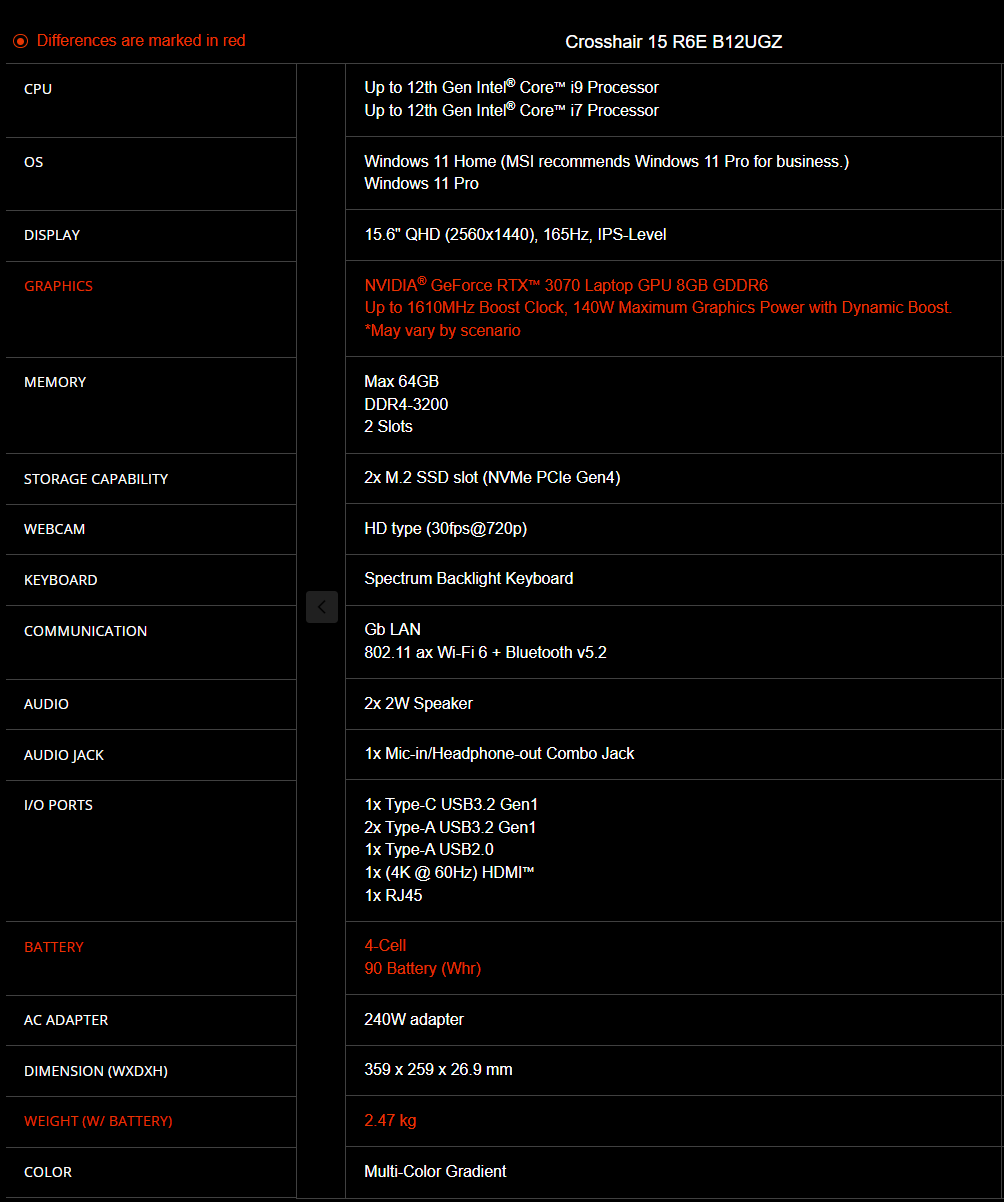The height and width of the screenshot is (1202, 1004).
Task: Click the left chevron collapse arrow
Action: (x=322, y=607)
